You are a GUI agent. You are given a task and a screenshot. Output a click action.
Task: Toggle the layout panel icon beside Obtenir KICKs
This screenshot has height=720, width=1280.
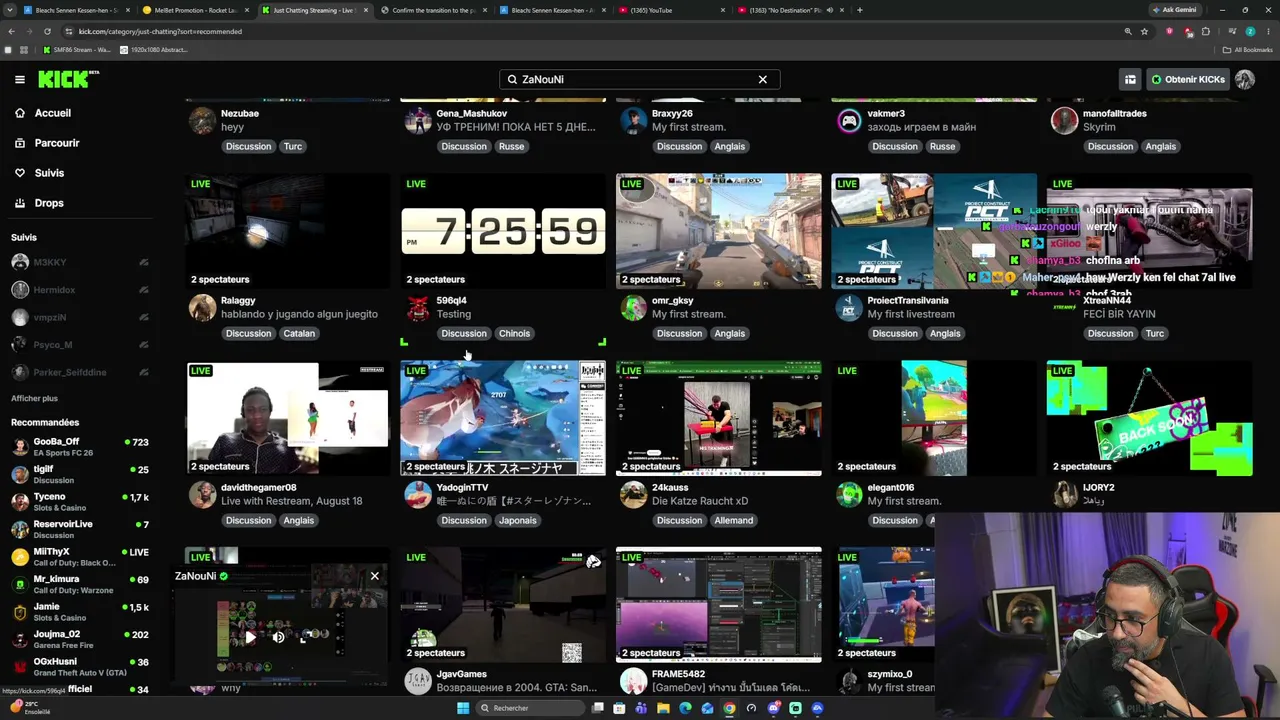(1130, 79)
